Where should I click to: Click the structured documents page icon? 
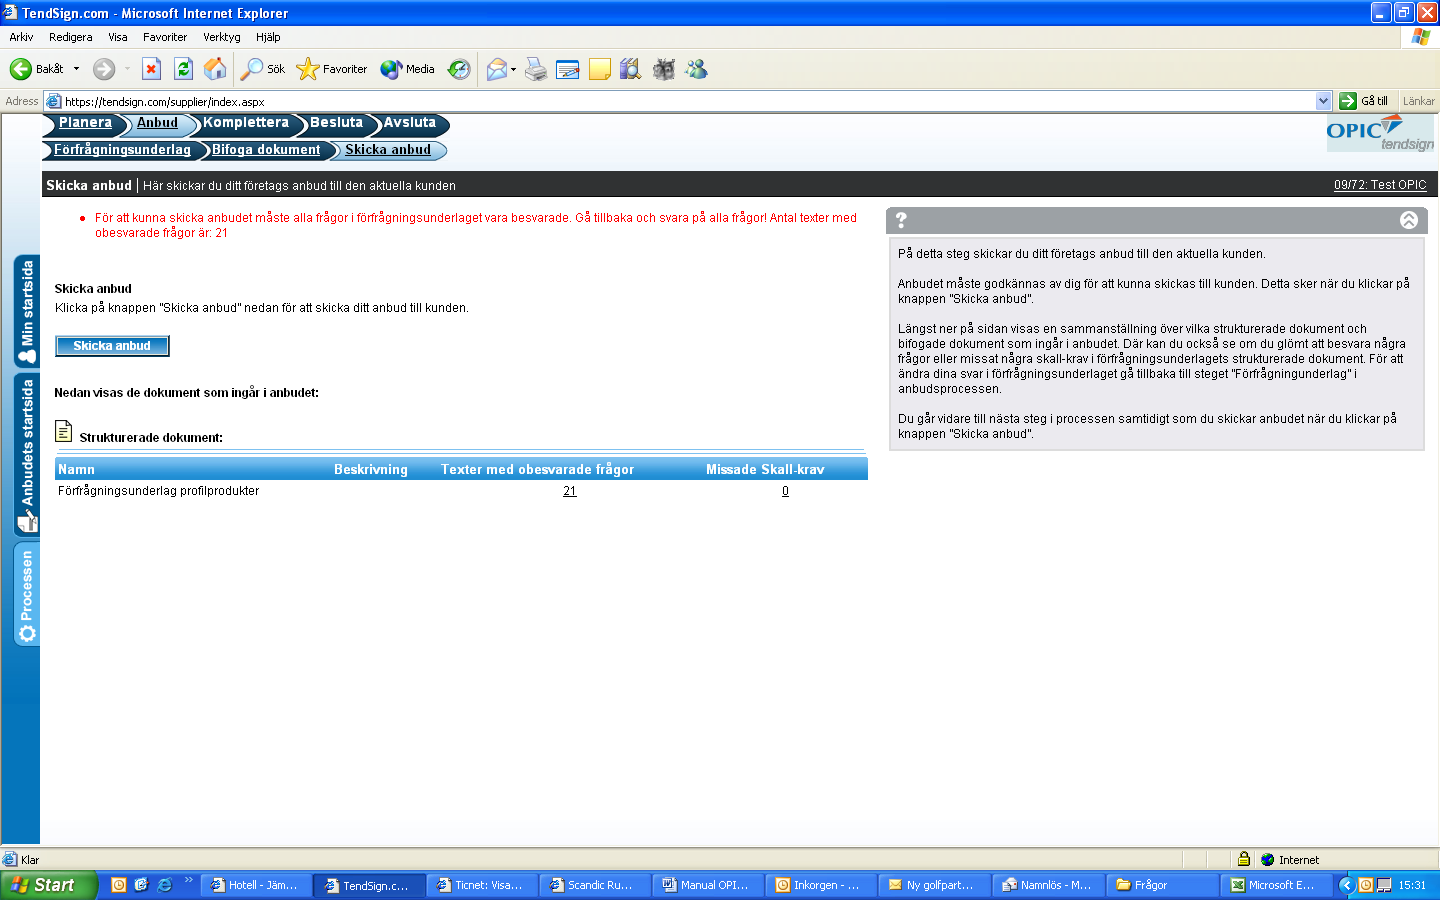[x=63, y=431]
